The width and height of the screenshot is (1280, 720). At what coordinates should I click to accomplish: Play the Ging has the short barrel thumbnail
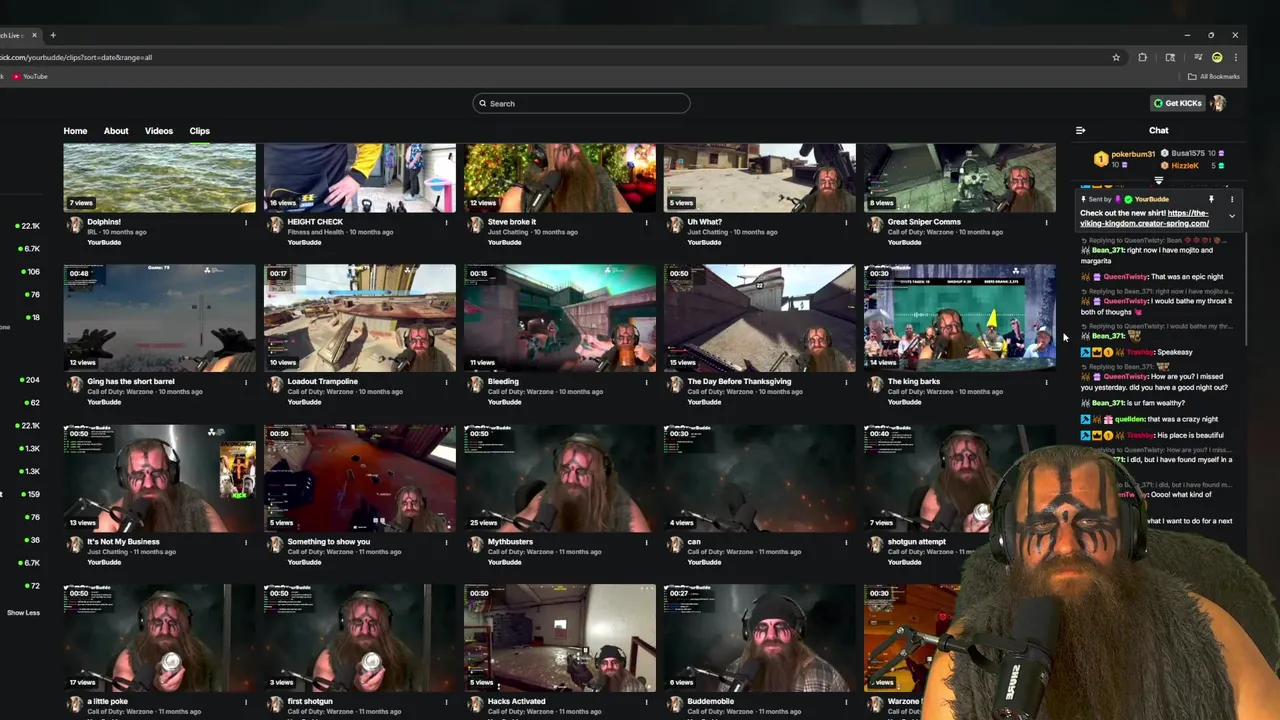point(160,318)
